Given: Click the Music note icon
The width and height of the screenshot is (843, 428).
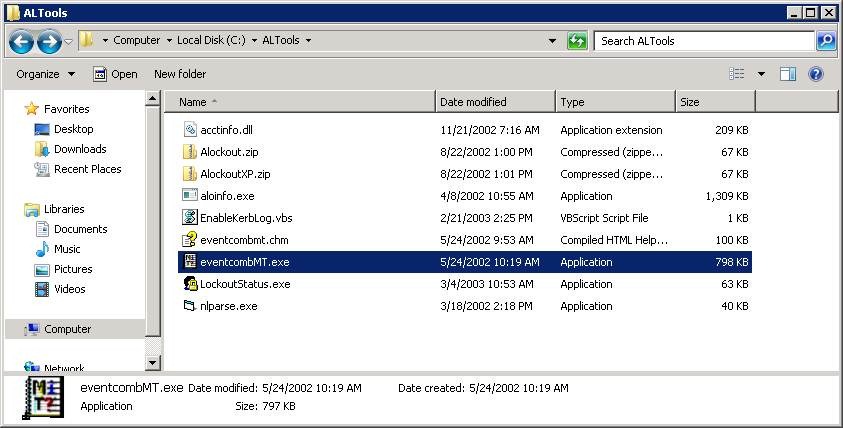Looking at the screenshot, I should tap(42, 249).
